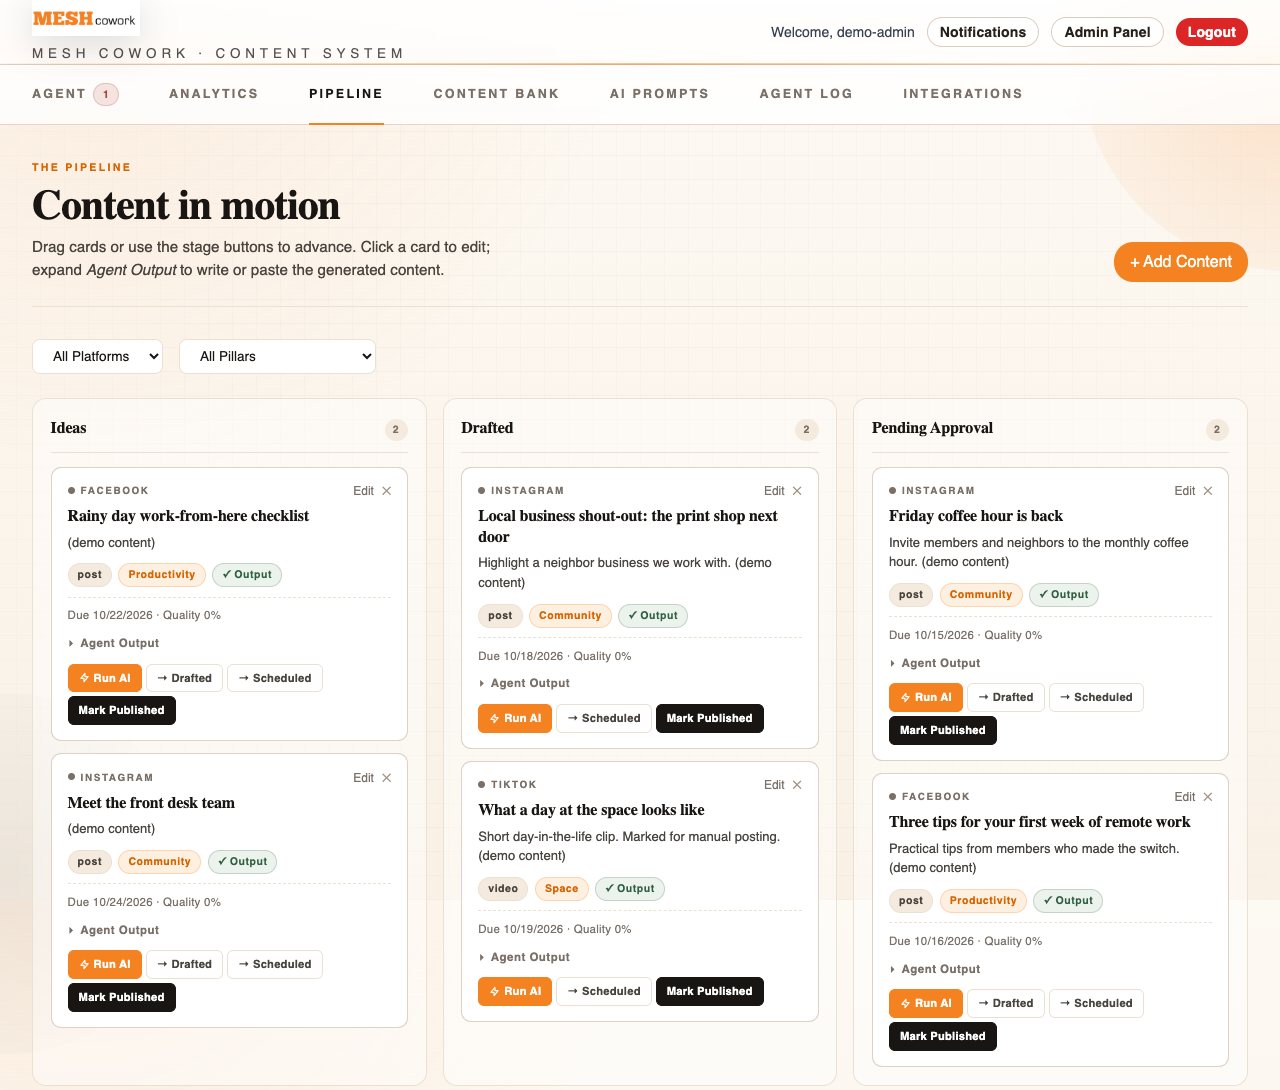Edit the 'What a day at the space' card

[774, 785]
